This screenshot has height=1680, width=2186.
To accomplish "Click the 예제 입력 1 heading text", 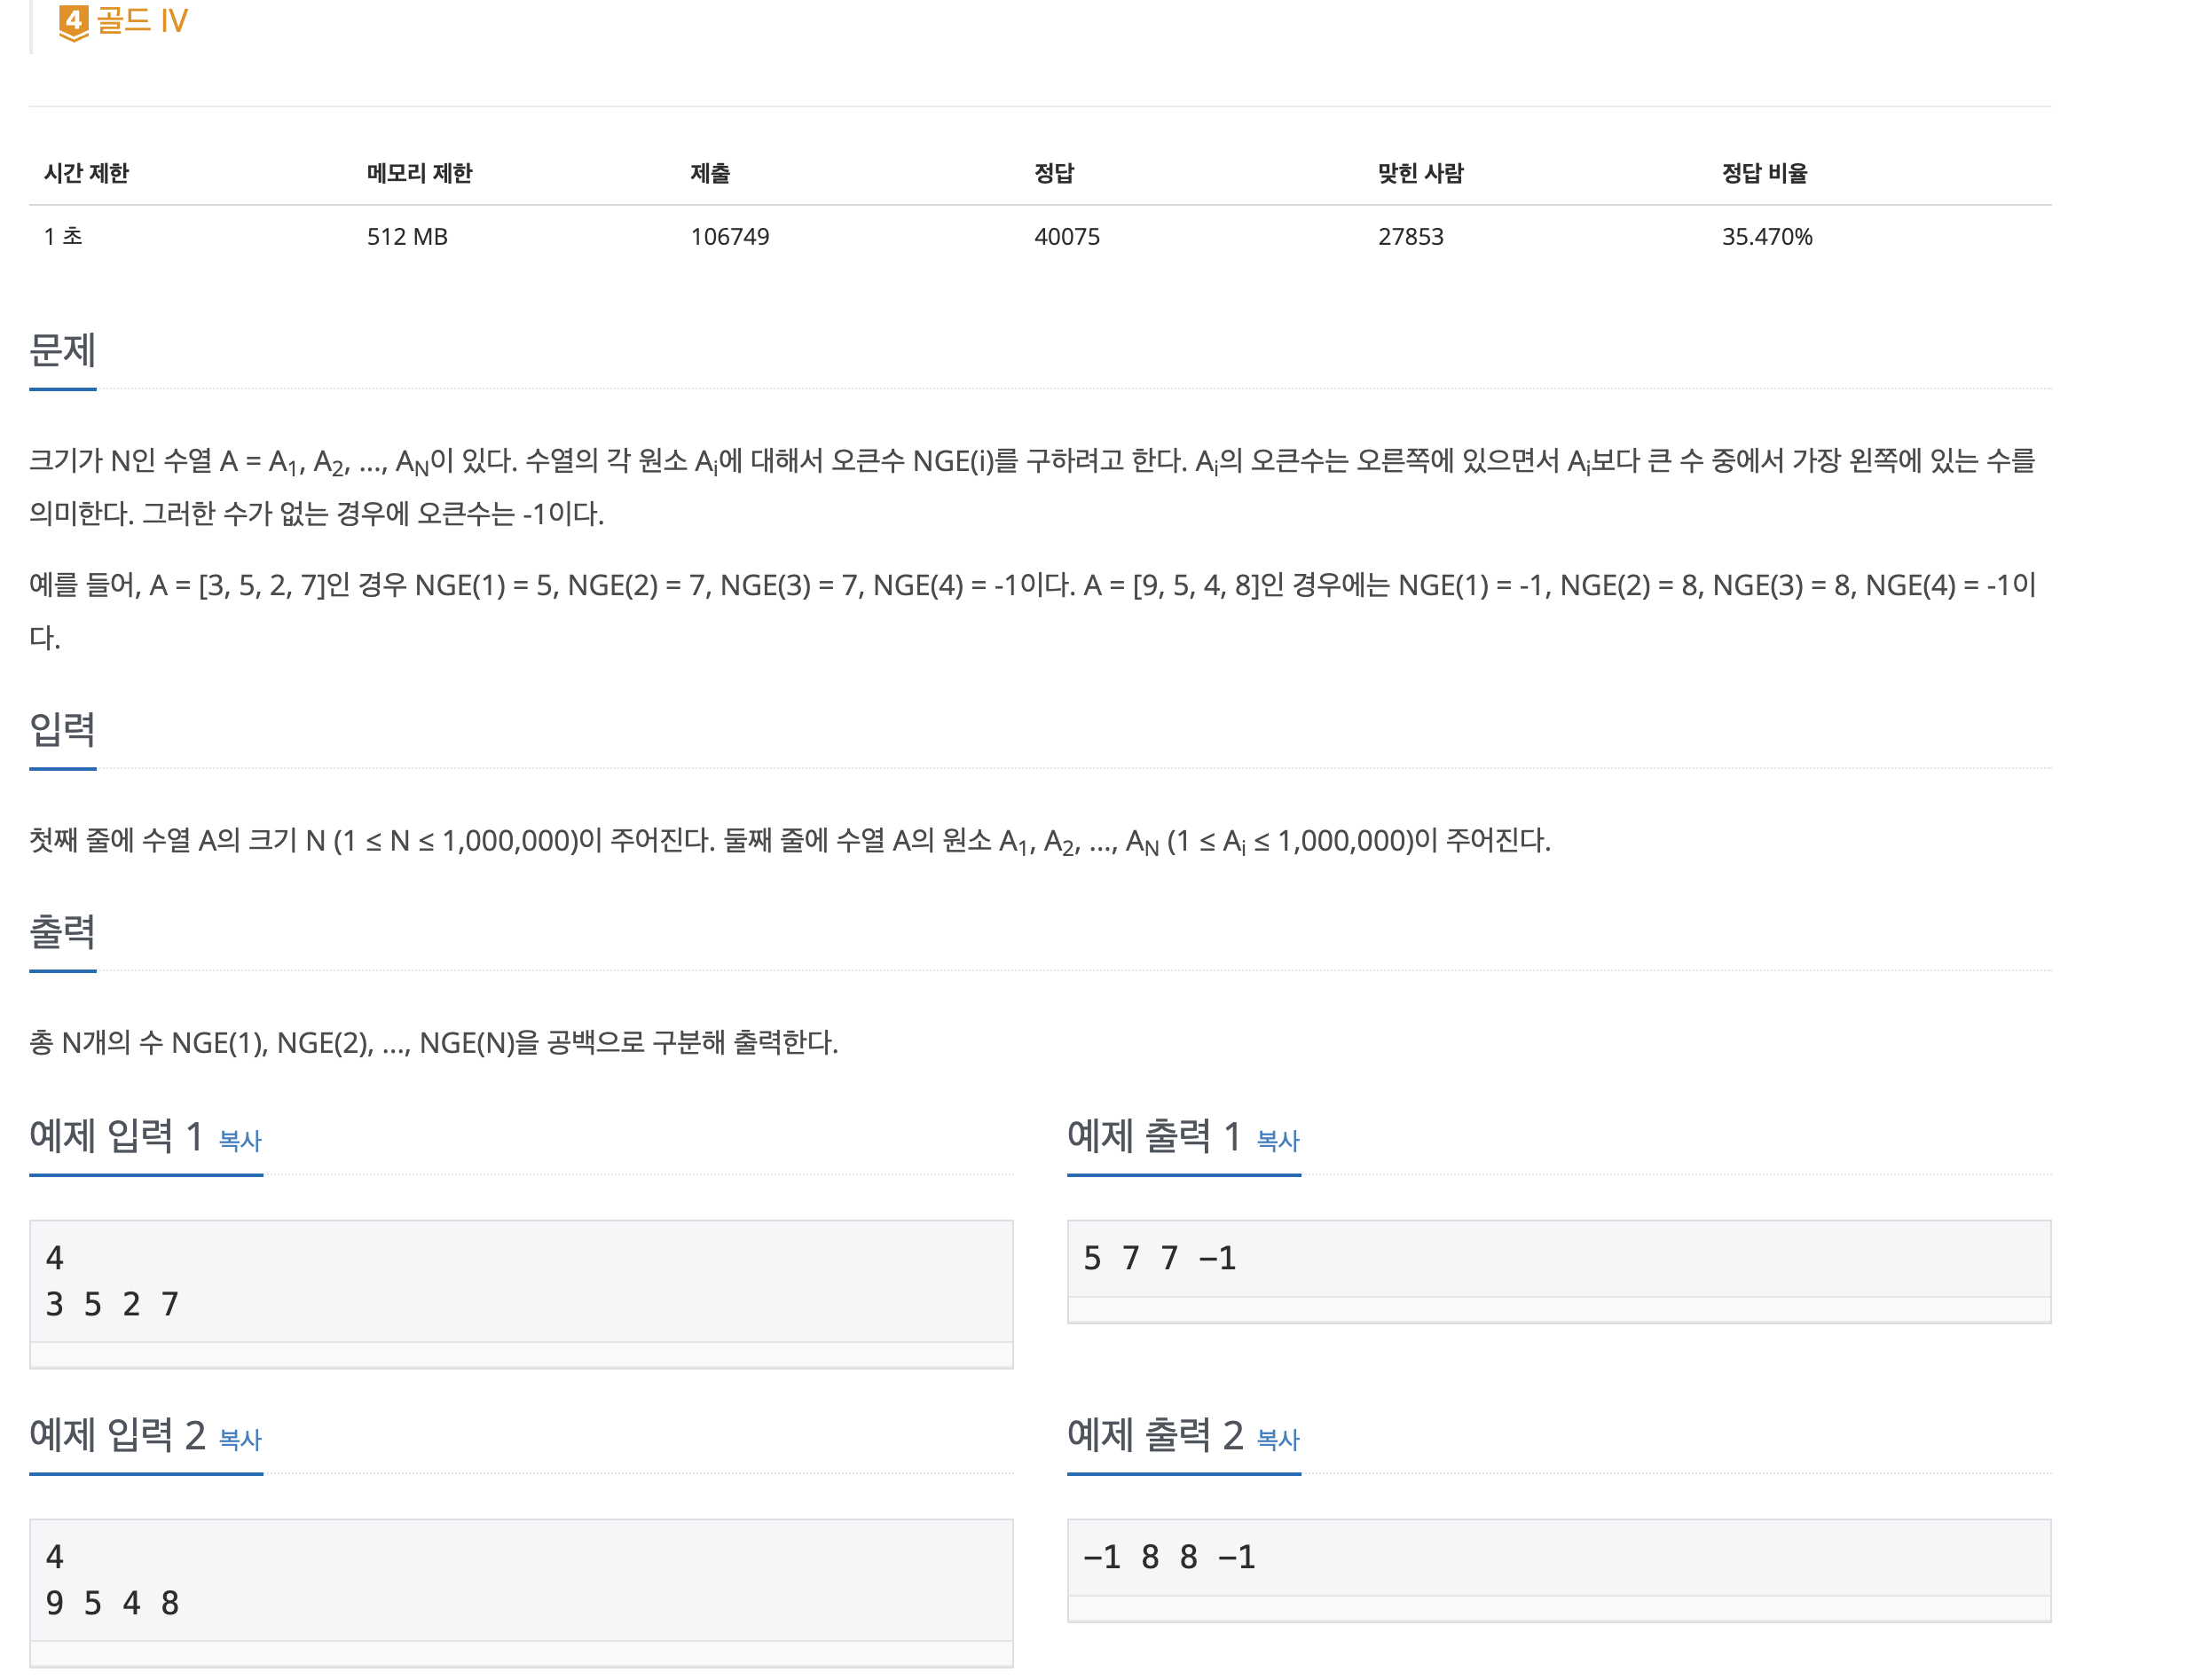I will coord(116,1136).
